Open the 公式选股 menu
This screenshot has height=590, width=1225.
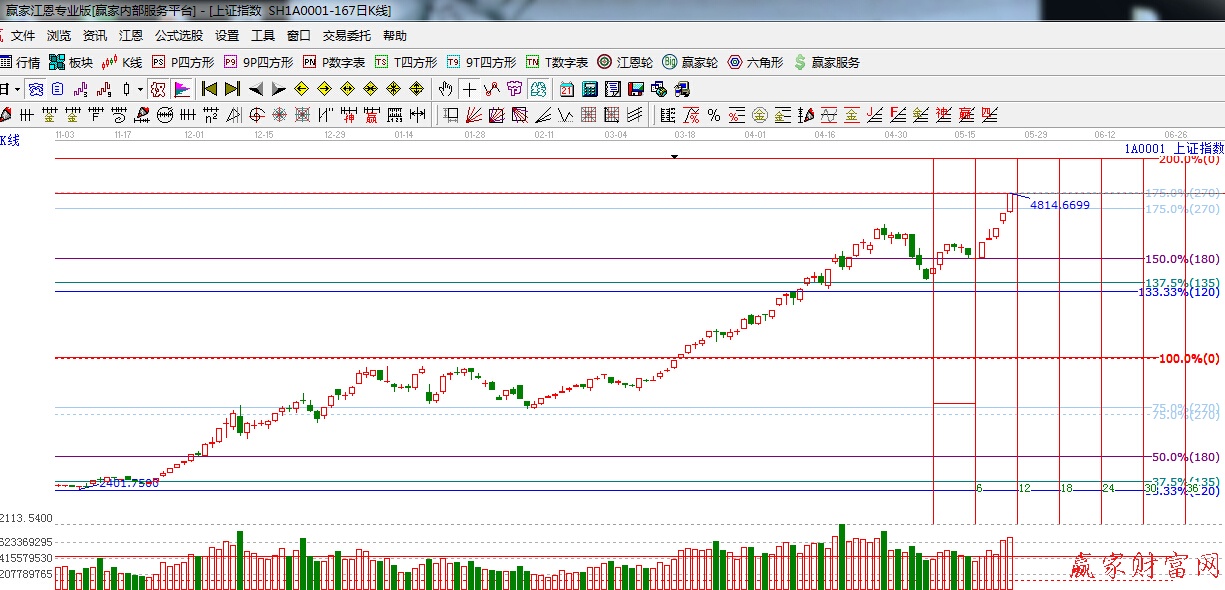coord(179,36)
